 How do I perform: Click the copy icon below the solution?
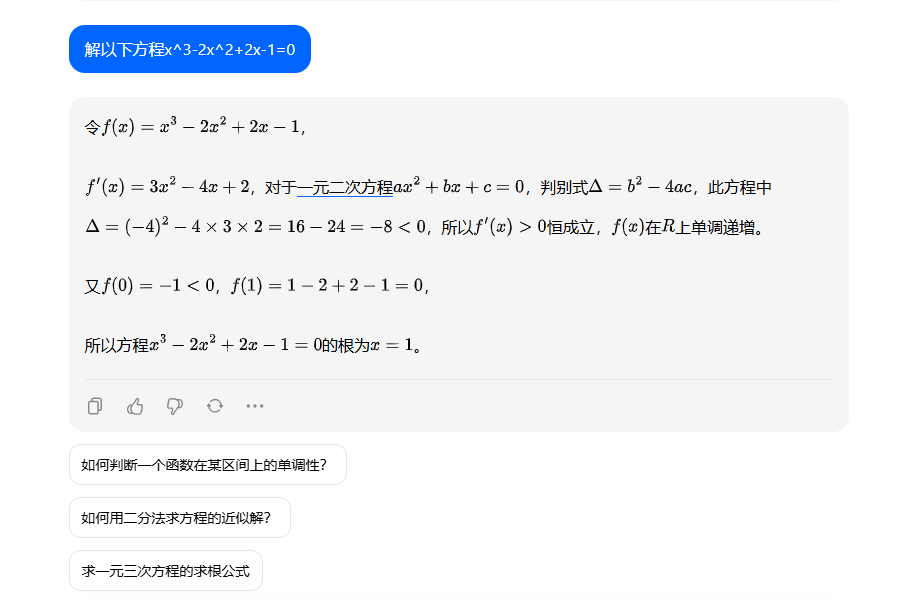point(94,406)
